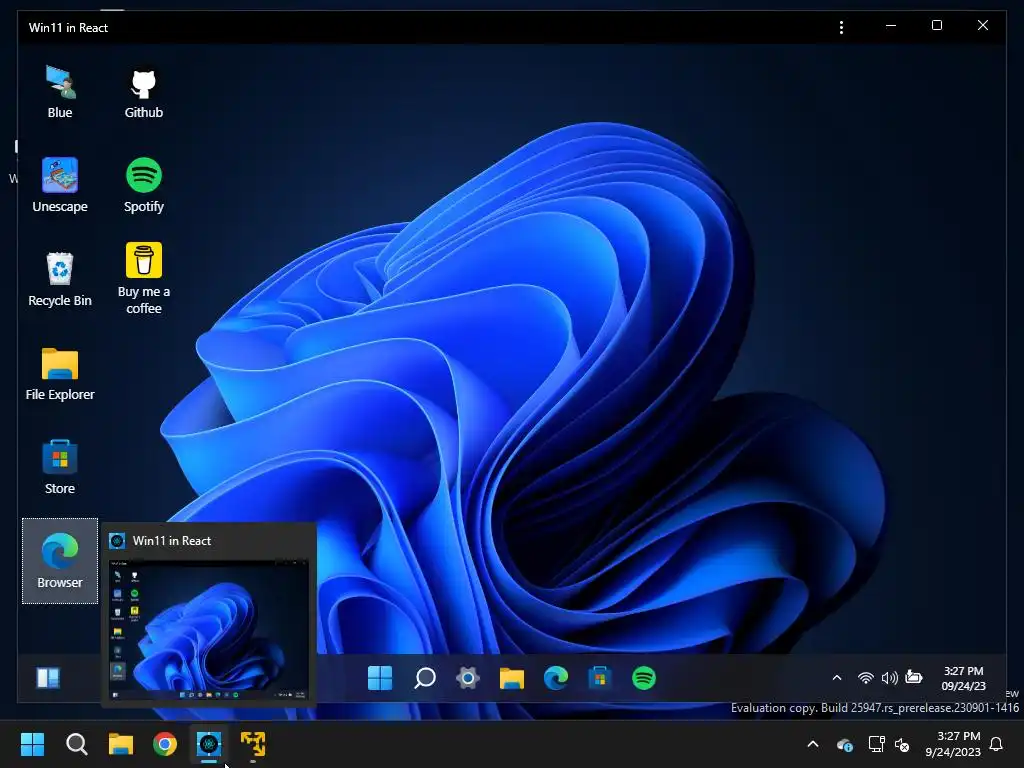1024x768 pixels.
Task: Click the host tray muted volume icon
Action: pos(902,744)
